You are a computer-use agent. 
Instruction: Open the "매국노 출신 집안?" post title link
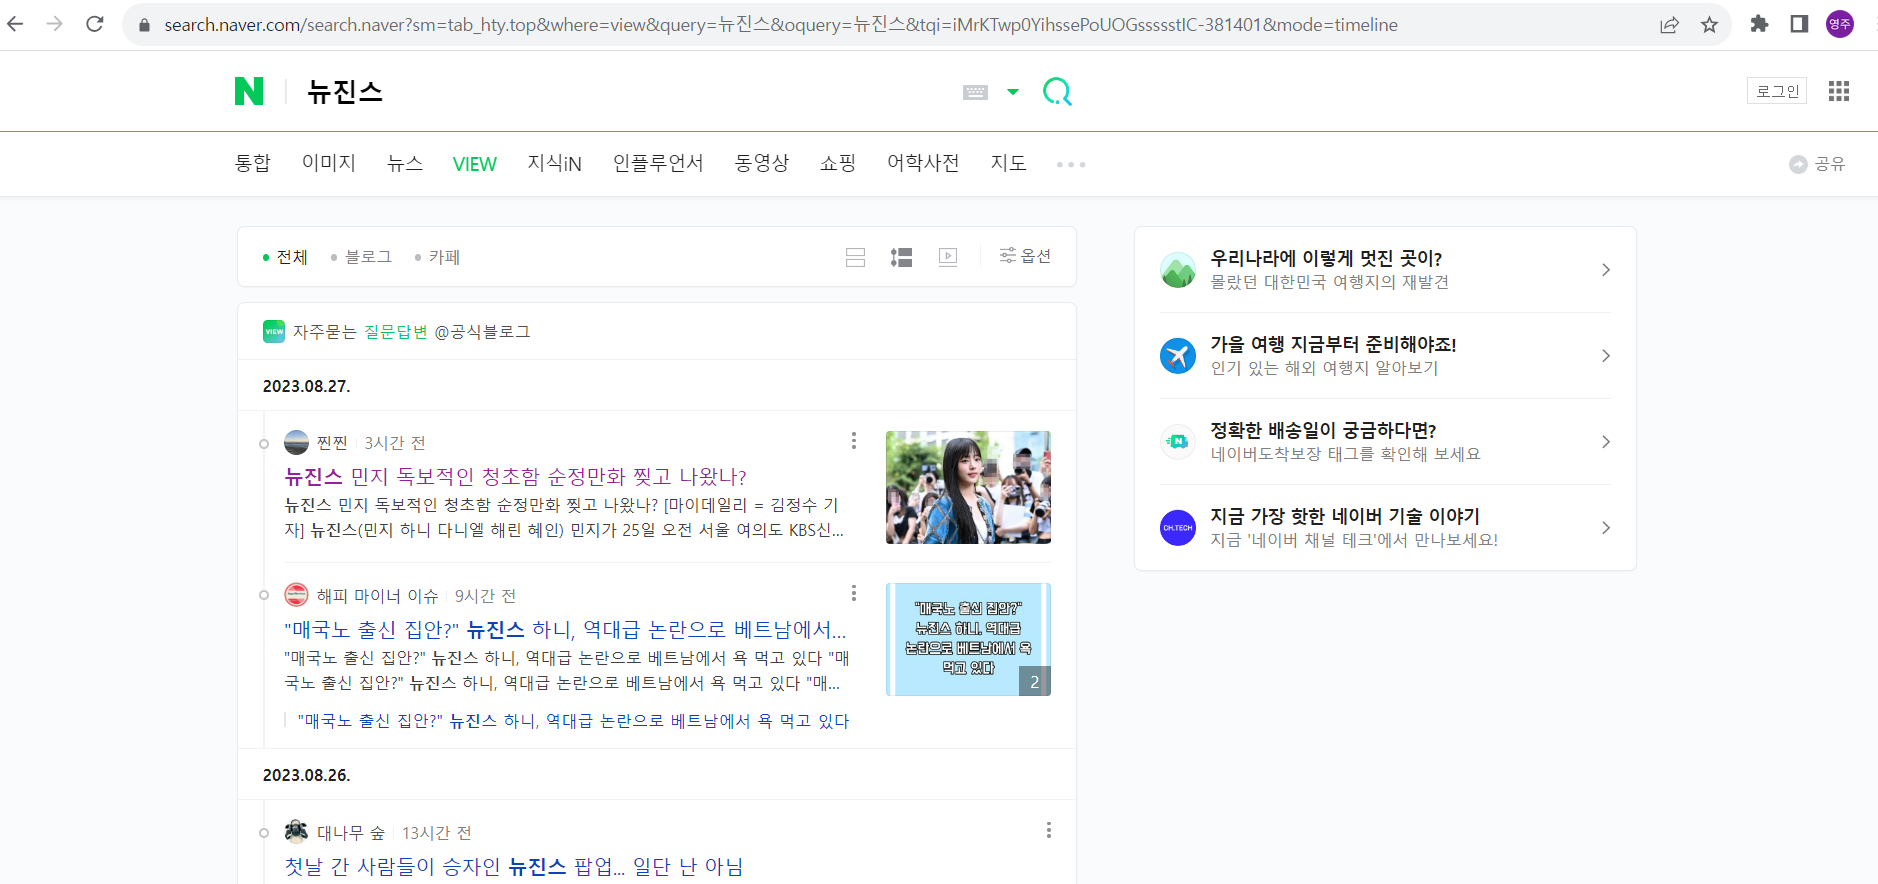(565, 630)
